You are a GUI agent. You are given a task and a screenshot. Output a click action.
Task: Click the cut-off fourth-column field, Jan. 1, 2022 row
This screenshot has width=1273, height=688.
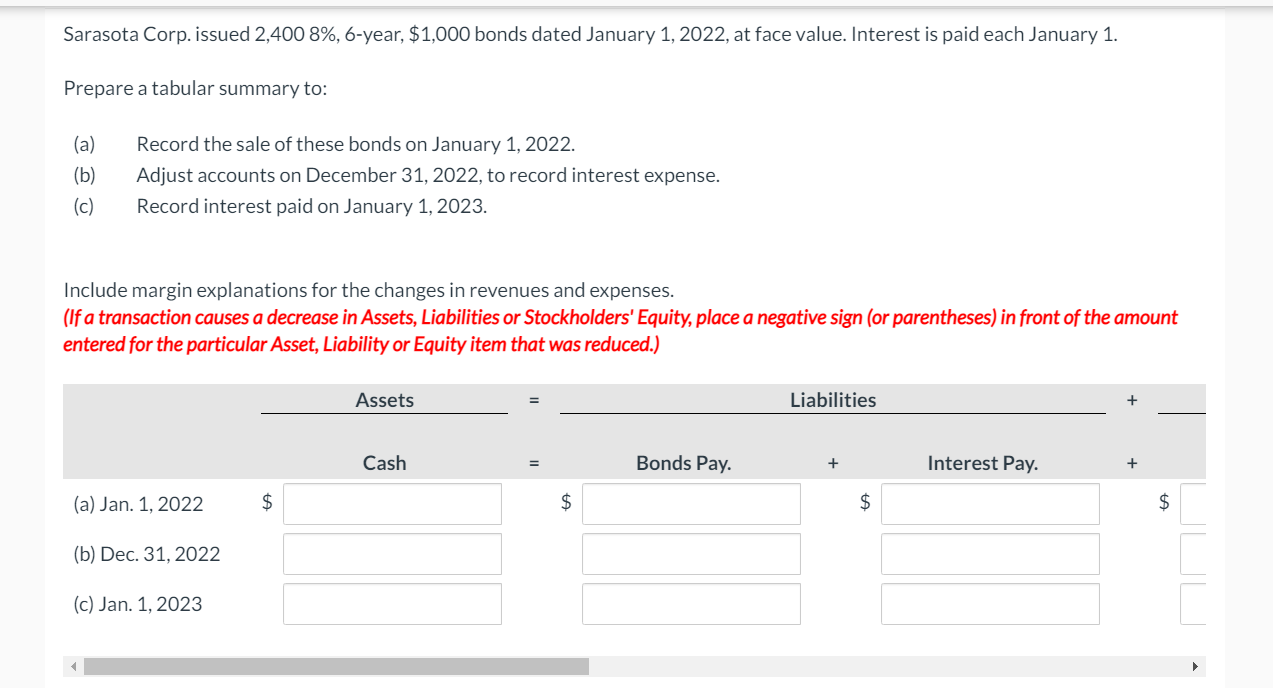pos(1193,504)
